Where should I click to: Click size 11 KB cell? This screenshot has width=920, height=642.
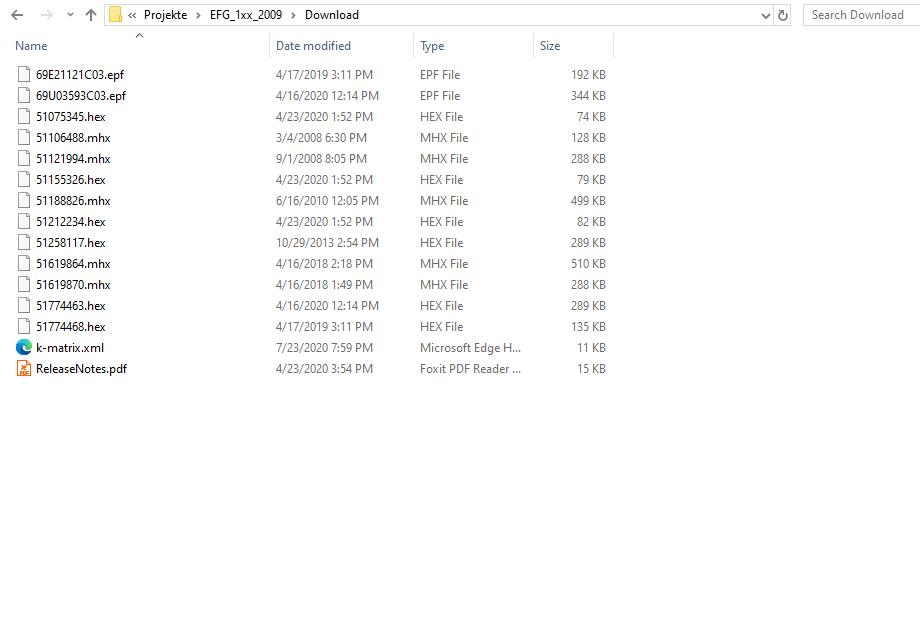[x=591, y=348]
